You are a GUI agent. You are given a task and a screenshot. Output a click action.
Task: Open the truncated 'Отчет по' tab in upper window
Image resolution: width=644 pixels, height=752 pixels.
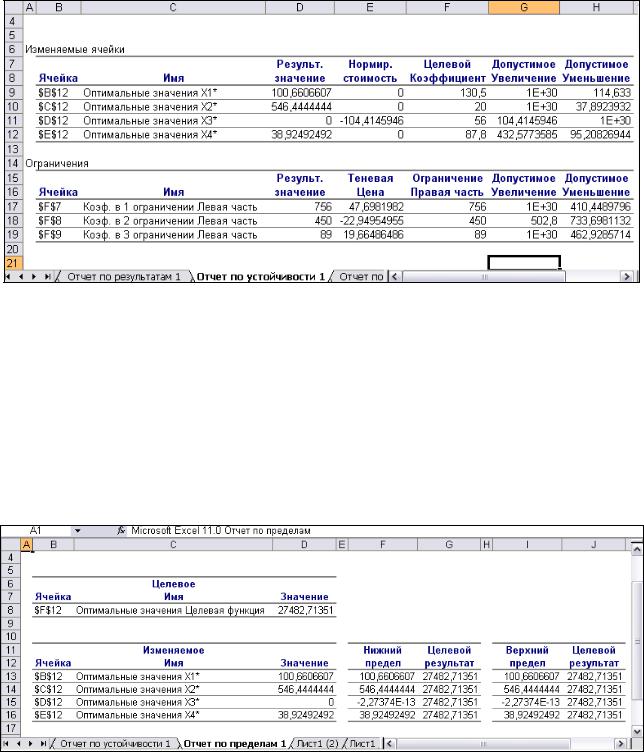[x=361, y=277]
